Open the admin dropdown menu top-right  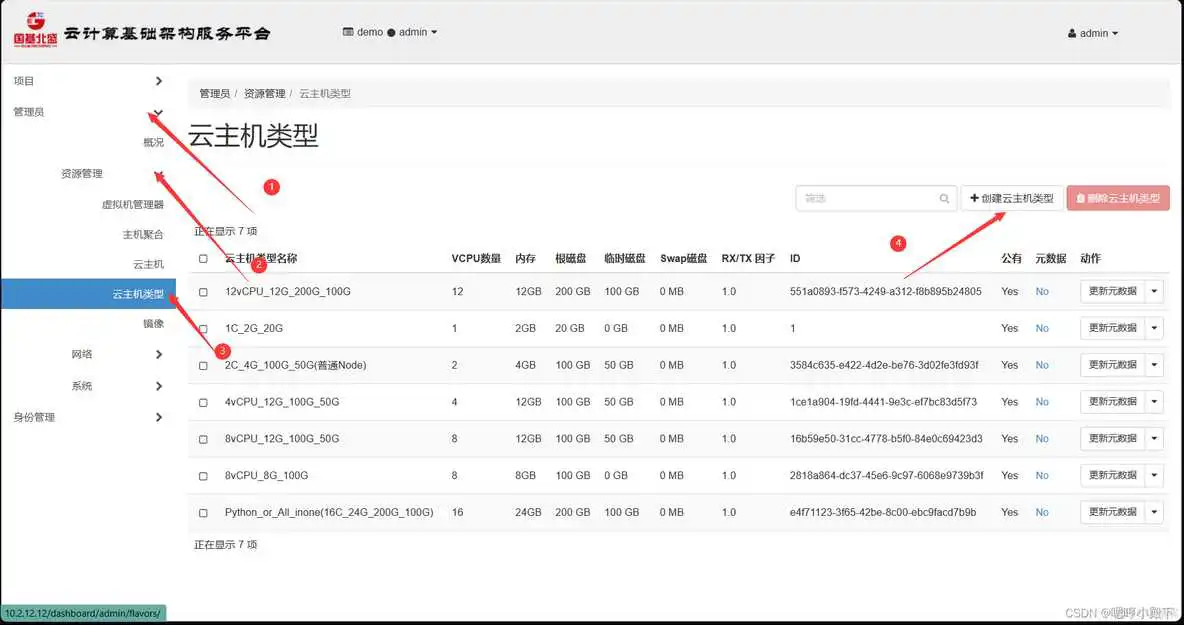(x=1092, y=32)
